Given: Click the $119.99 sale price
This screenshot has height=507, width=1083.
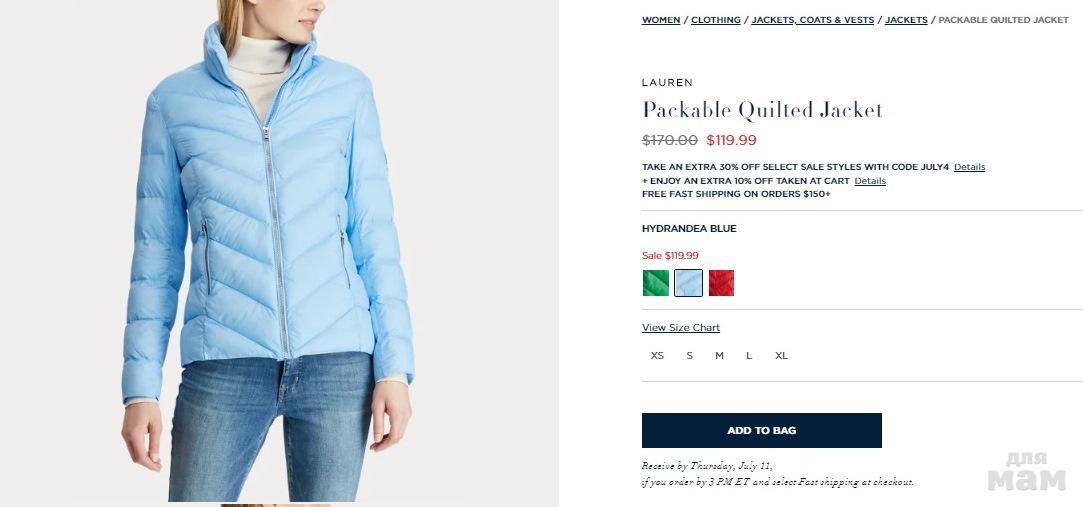Looking at the screenshot, I should [731, 140].
